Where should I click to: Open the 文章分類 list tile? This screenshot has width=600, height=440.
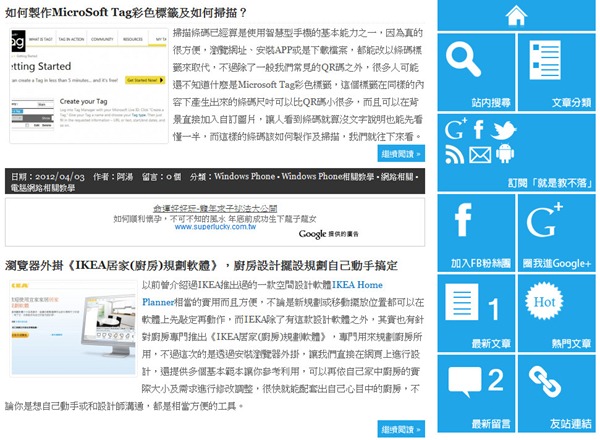(557, 72)
